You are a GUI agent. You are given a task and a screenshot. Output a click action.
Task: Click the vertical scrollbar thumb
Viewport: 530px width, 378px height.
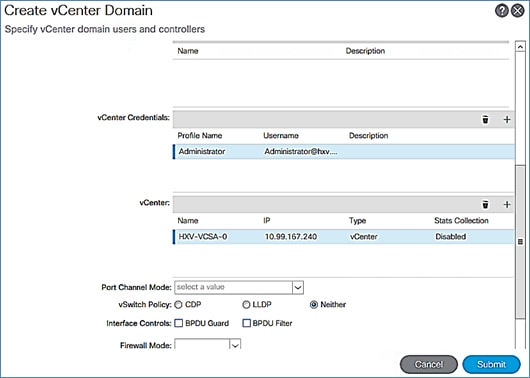point(520,241)
